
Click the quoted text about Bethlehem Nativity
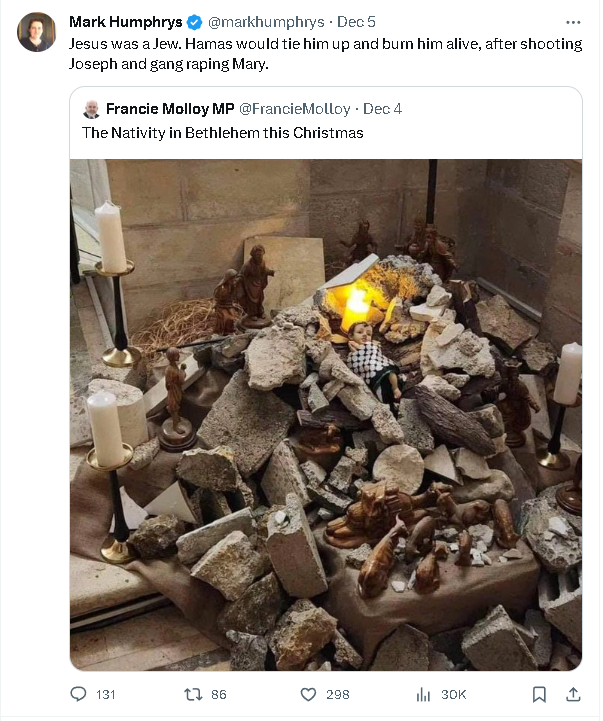(223, 133)
